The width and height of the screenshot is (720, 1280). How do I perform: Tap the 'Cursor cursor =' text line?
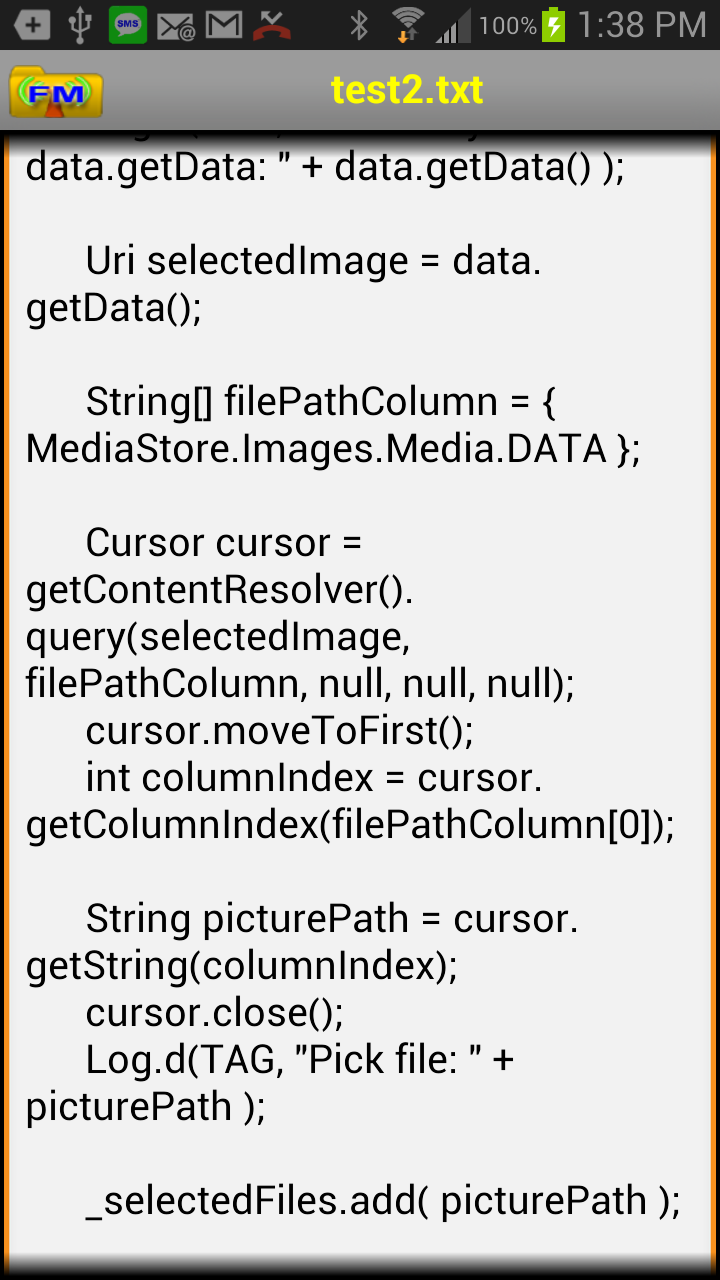click(x=222, y=543)
